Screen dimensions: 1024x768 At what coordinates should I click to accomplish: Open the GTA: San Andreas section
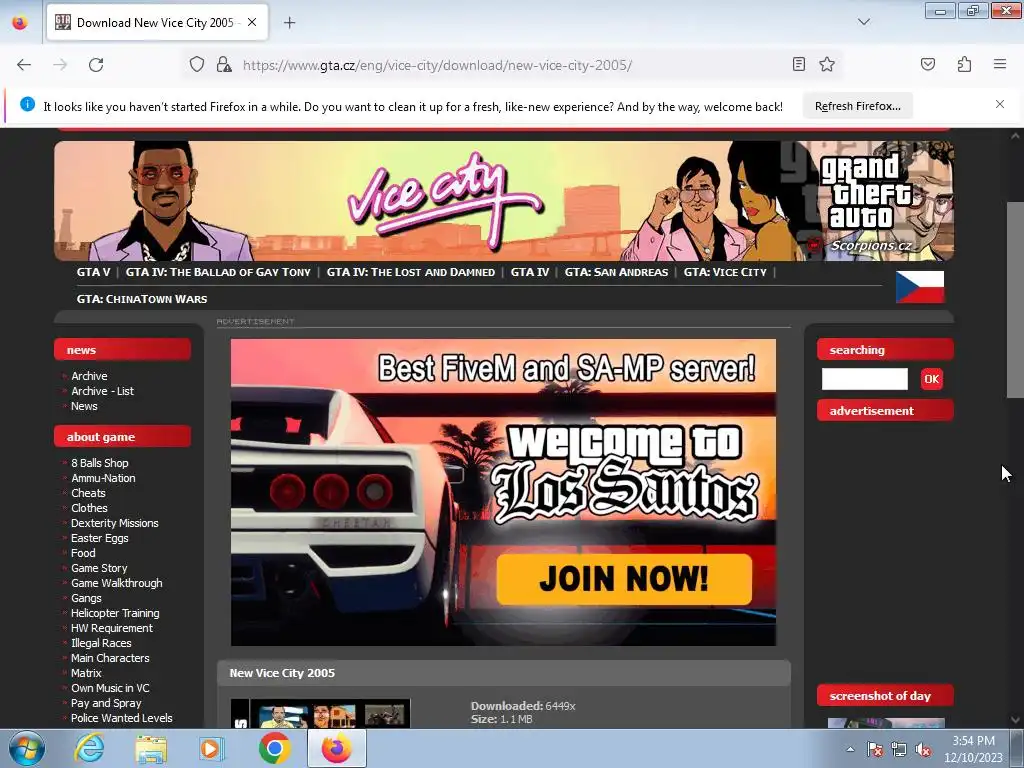616,272
